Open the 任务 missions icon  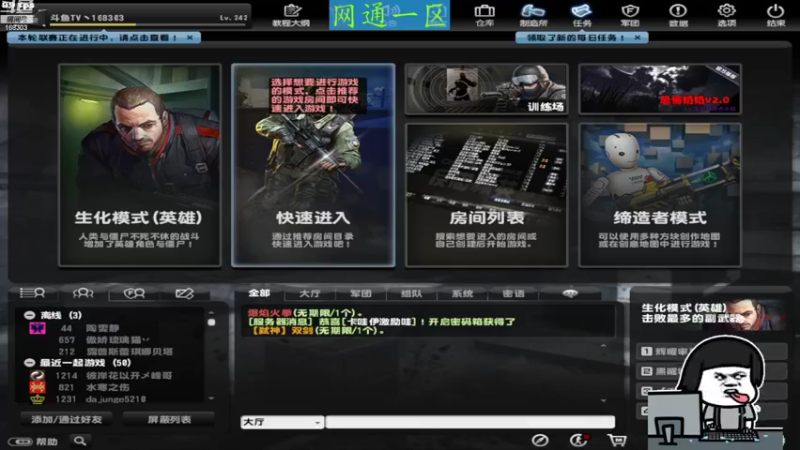coord(582,15)
